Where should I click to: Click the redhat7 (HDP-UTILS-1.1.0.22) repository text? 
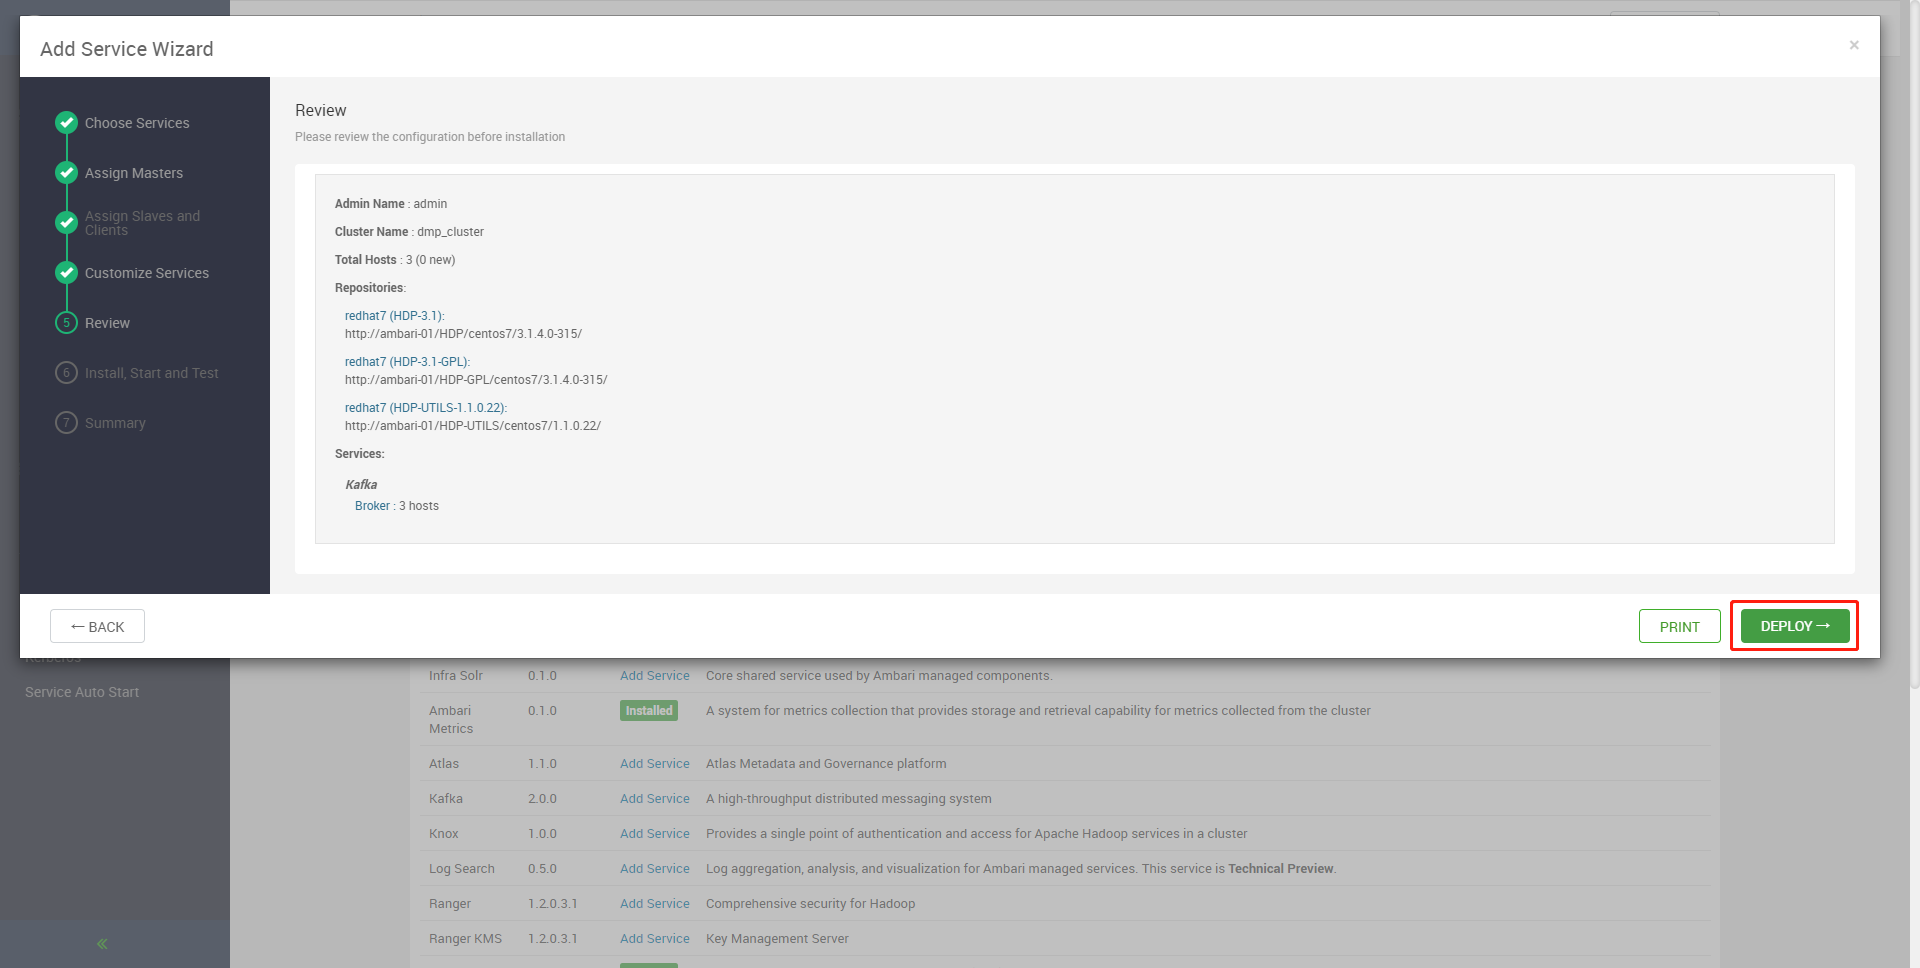click(x=426, y=408)
